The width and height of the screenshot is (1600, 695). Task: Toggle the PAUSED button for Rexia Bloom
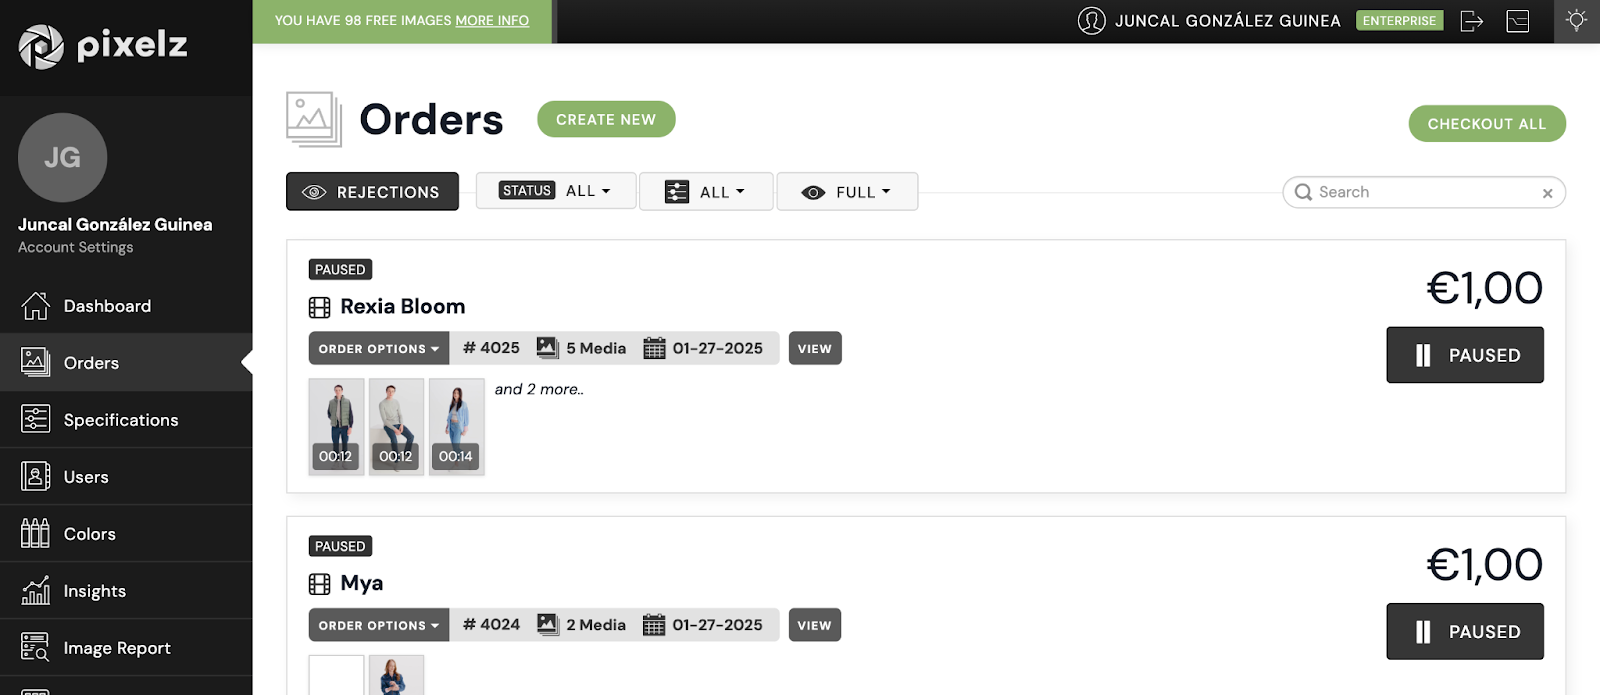[x=1465, y=355]
